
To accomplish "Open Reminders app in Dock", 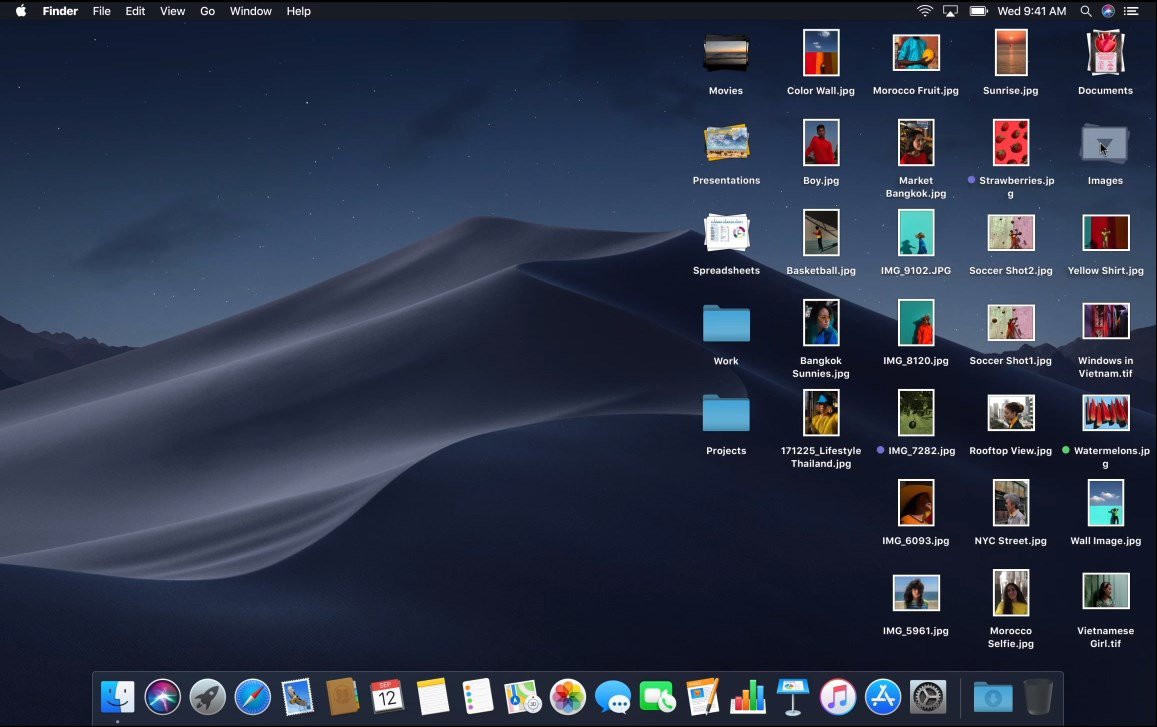I will [x=477, y=697].
